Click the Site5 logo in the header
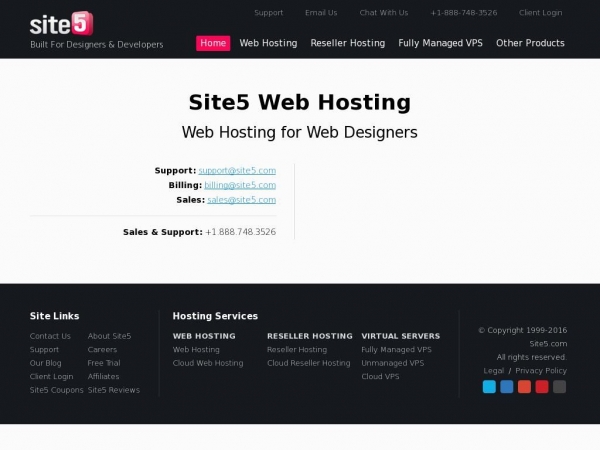This screenshot has height=450, width=600. point(62,24)
